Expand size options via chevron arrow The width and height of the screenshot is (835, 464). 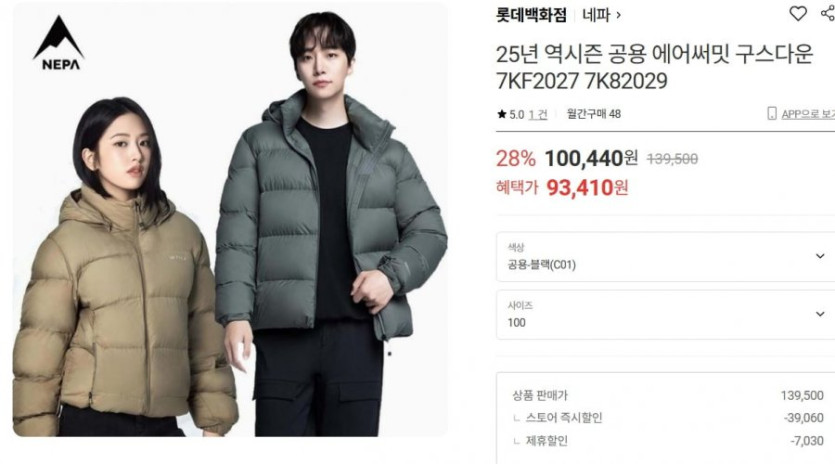820,314
